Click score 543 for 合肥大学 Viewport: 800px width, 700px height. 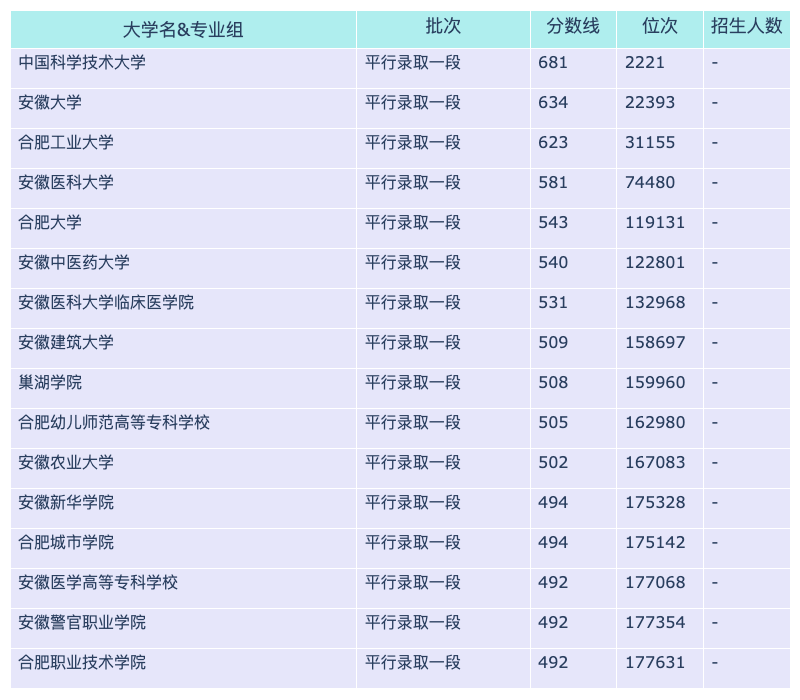coord(553,222)
